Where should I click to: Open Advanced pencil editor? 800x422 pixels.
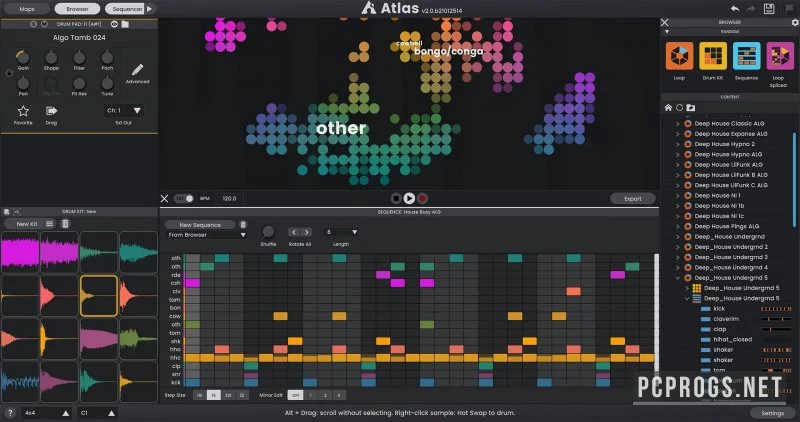[x=137, y=70]
